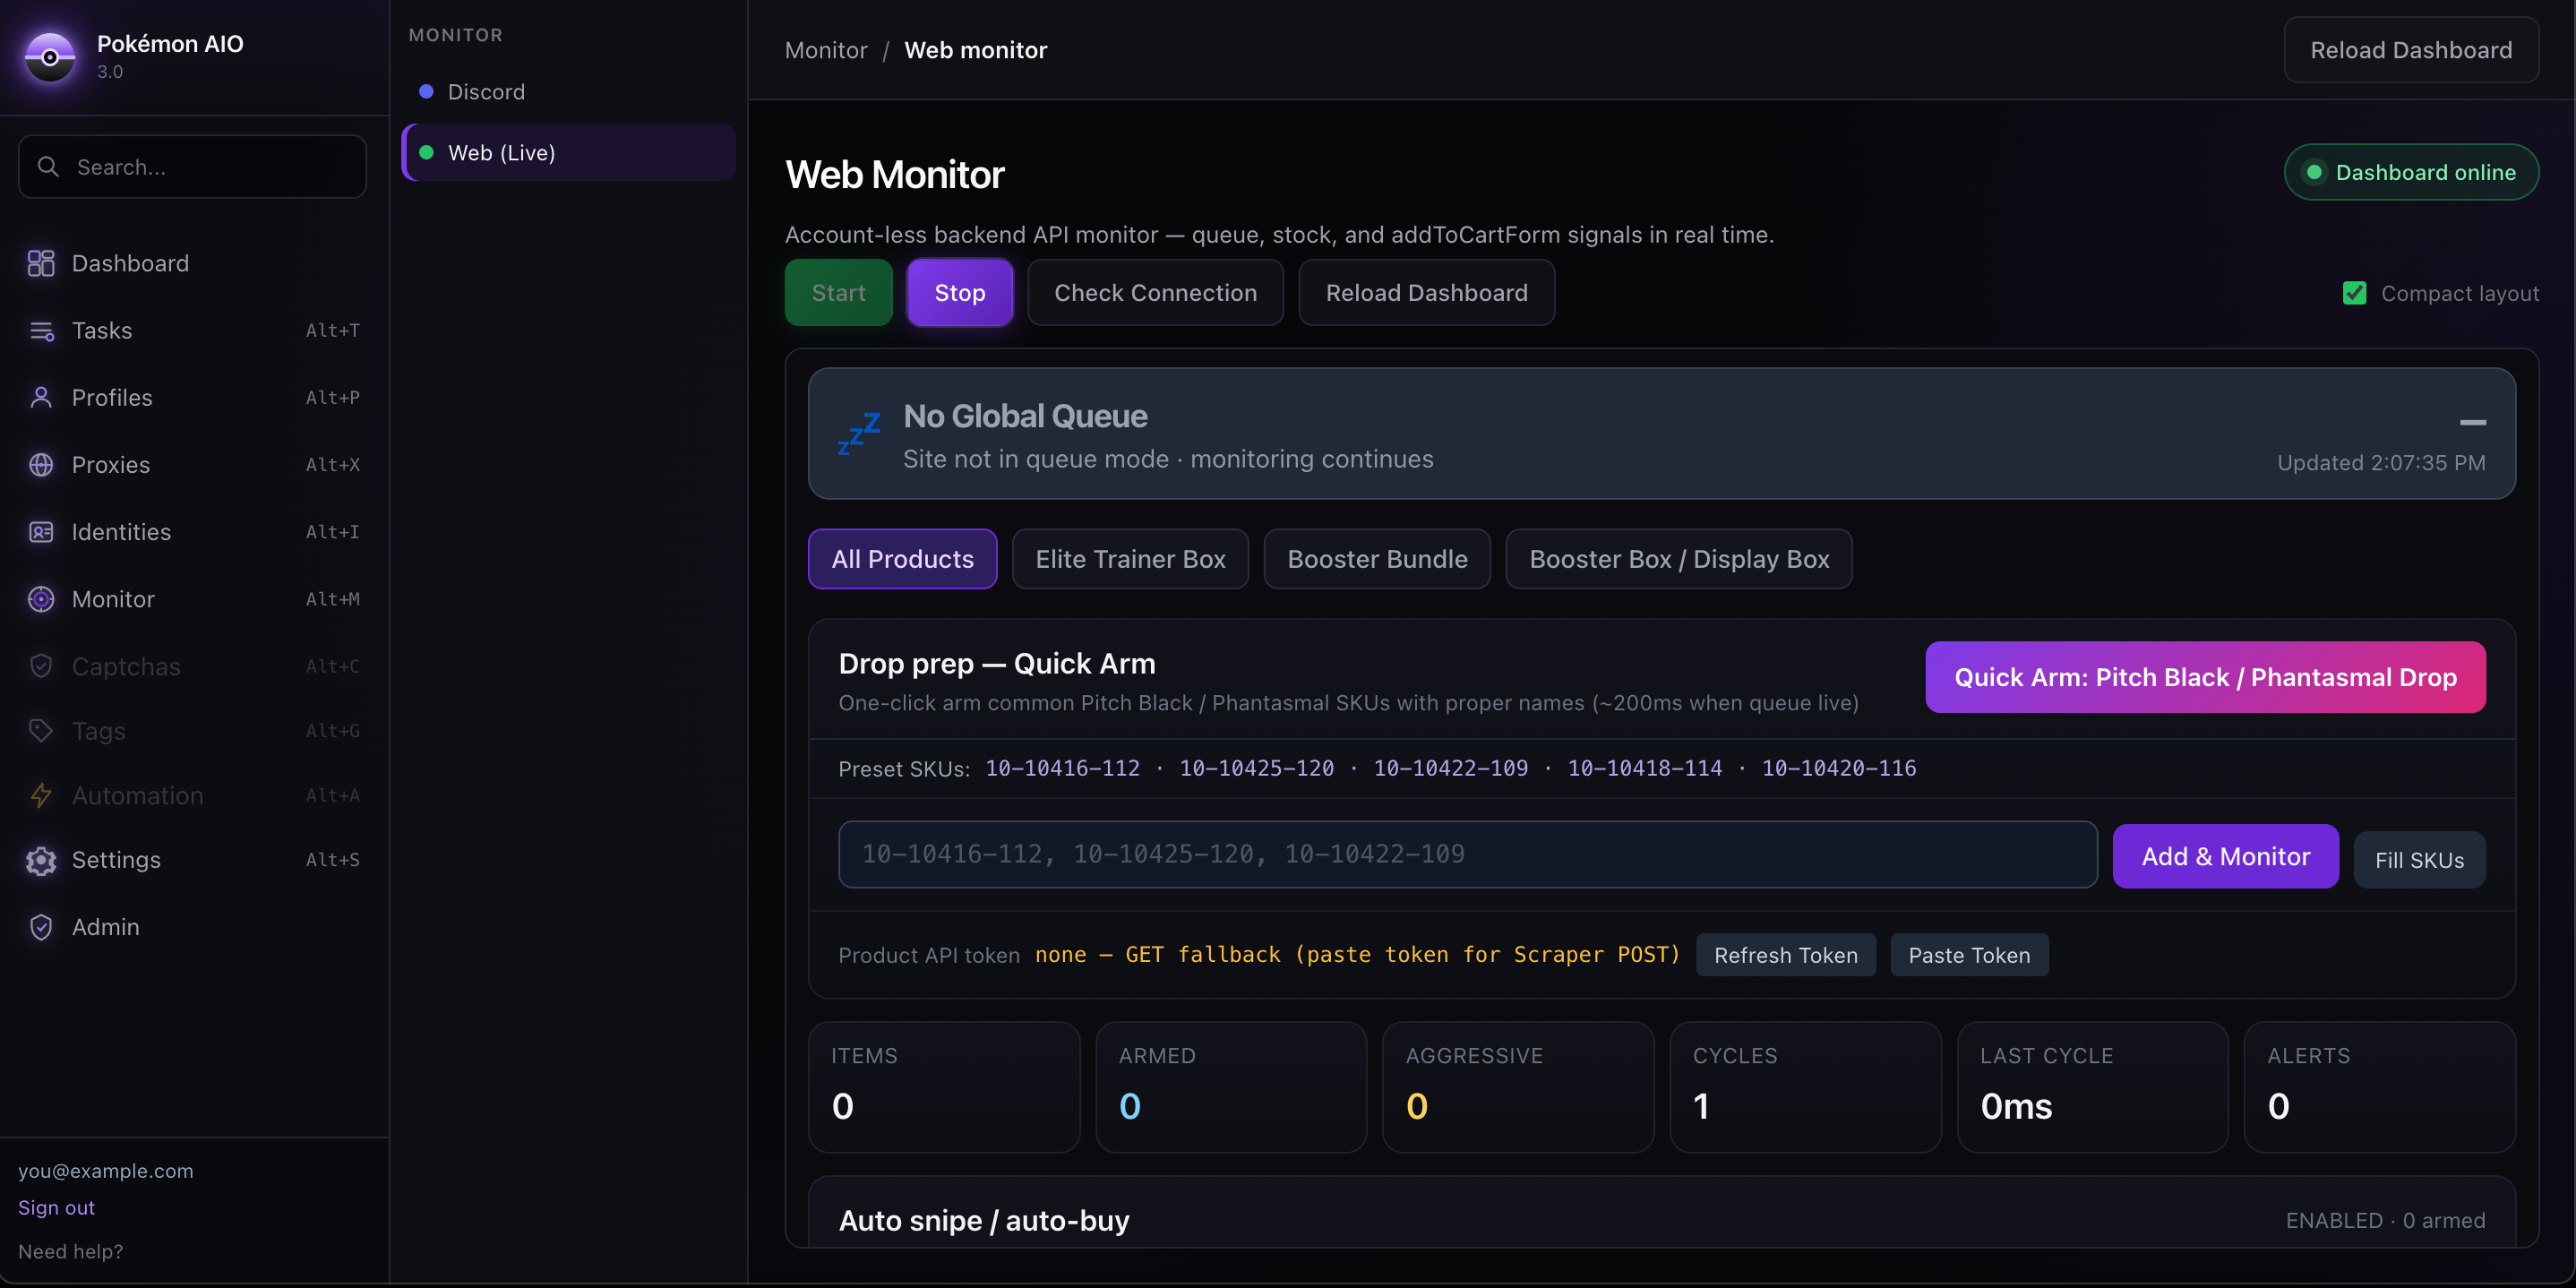Select Booster Box / Display Box tab
The height and width of the screenshot is (1288, 2576).
point(1679,558)
